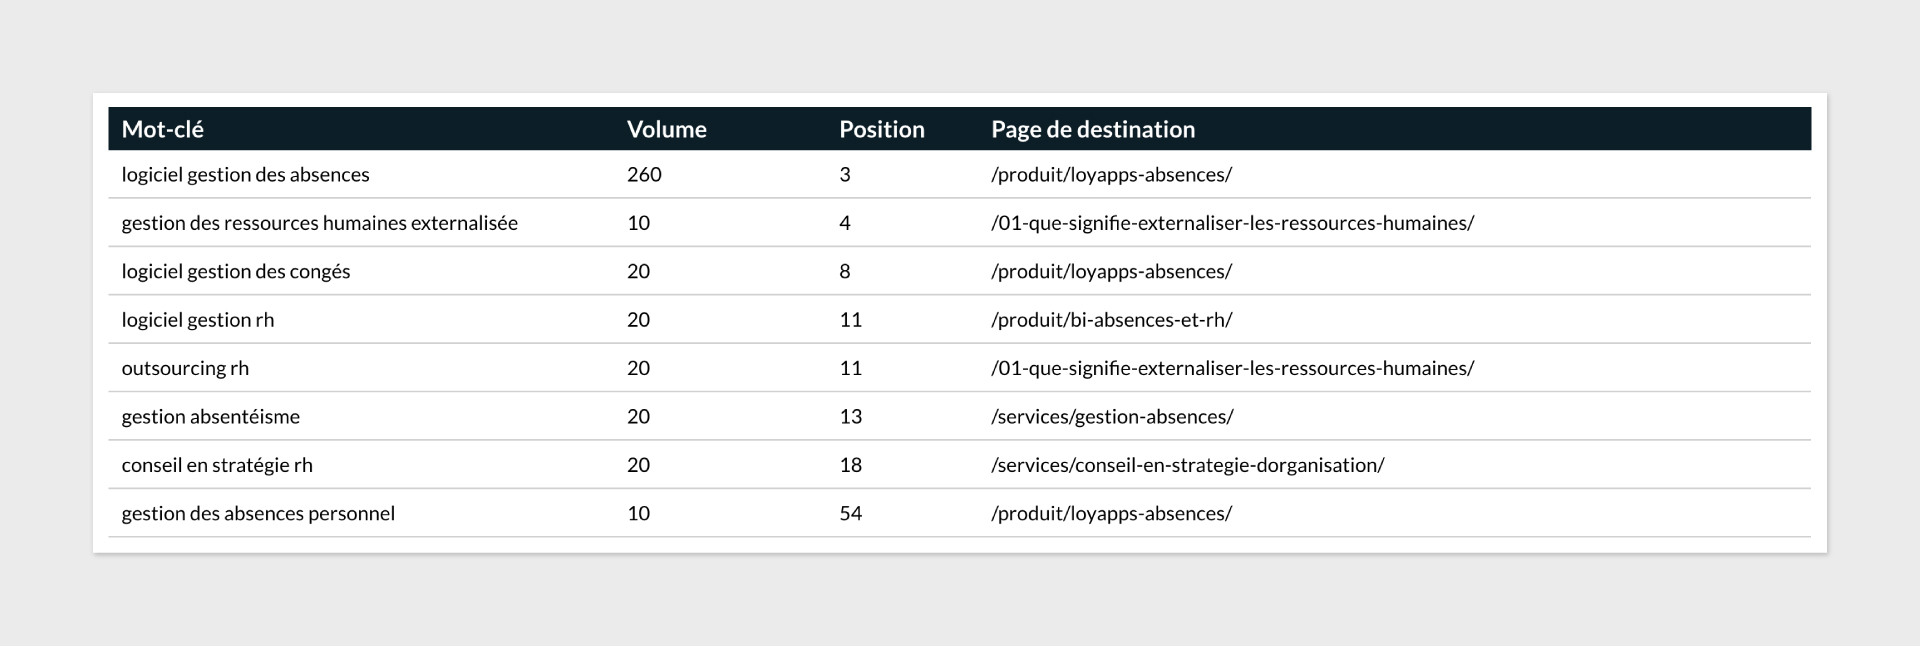Click the Page de destination header

click(x=1092, y=129)
